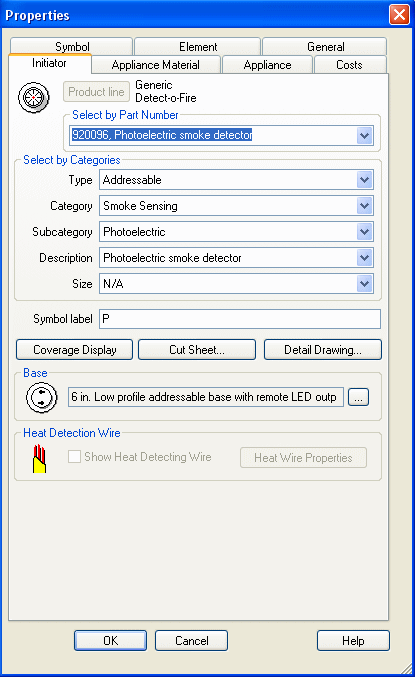
Task: Select the General tab
Action: click(325, 46)
